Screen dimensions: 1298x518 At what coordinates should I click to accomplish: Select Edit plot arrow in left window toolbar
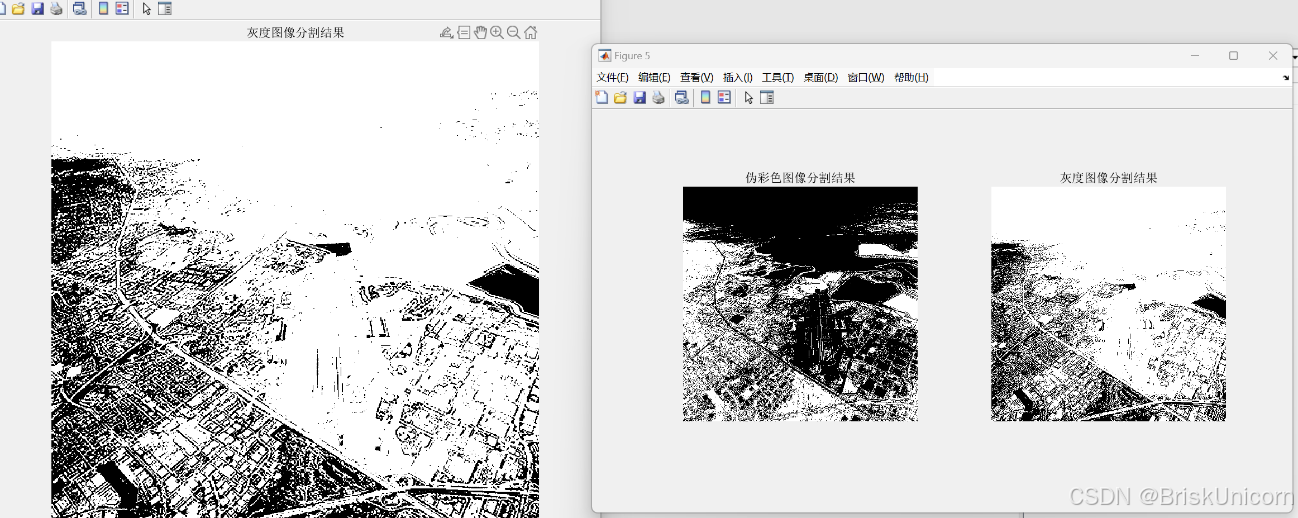[147, 9]
